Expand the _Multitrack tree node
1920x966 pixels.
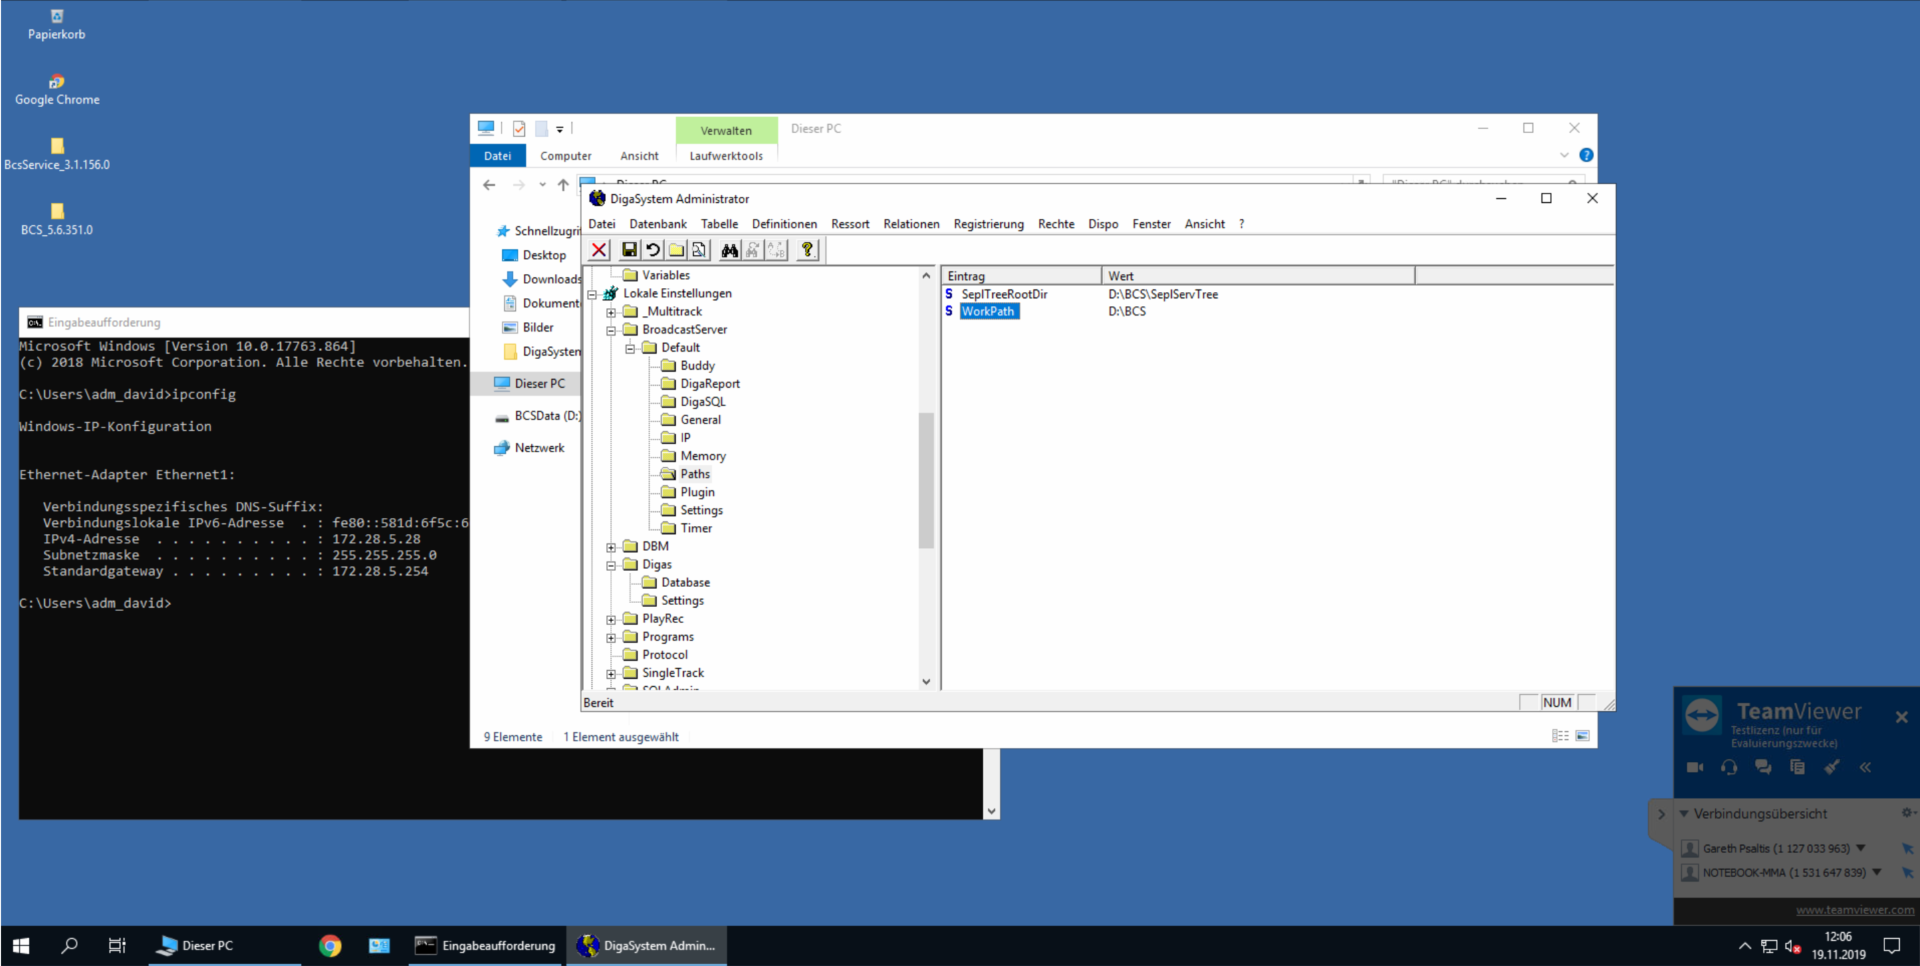pos(611,312)
